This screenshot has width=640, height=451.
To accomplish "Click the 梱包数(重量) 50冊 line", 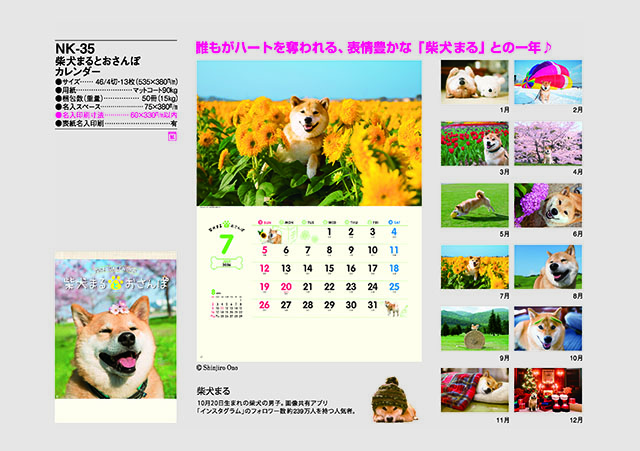I will tap(116, 99).
